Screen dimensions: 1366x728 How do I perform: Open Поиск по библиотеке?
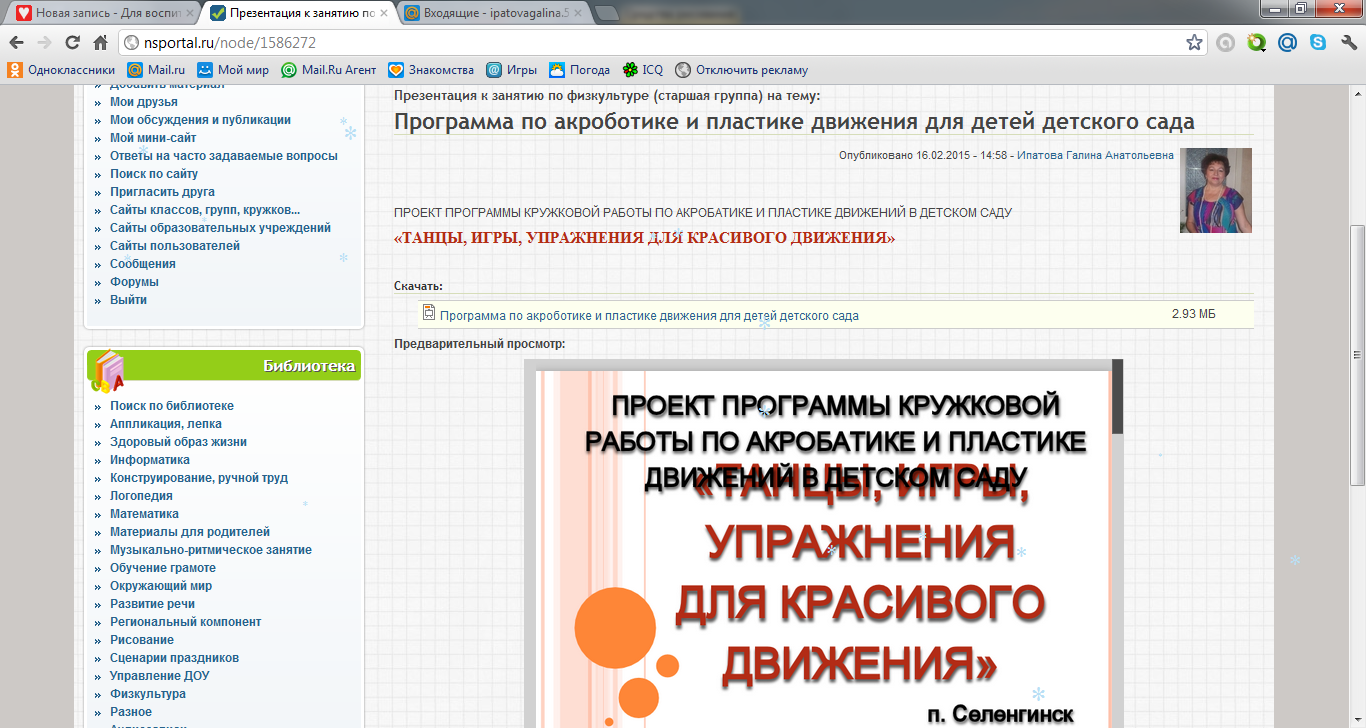(x=172, y=406)
